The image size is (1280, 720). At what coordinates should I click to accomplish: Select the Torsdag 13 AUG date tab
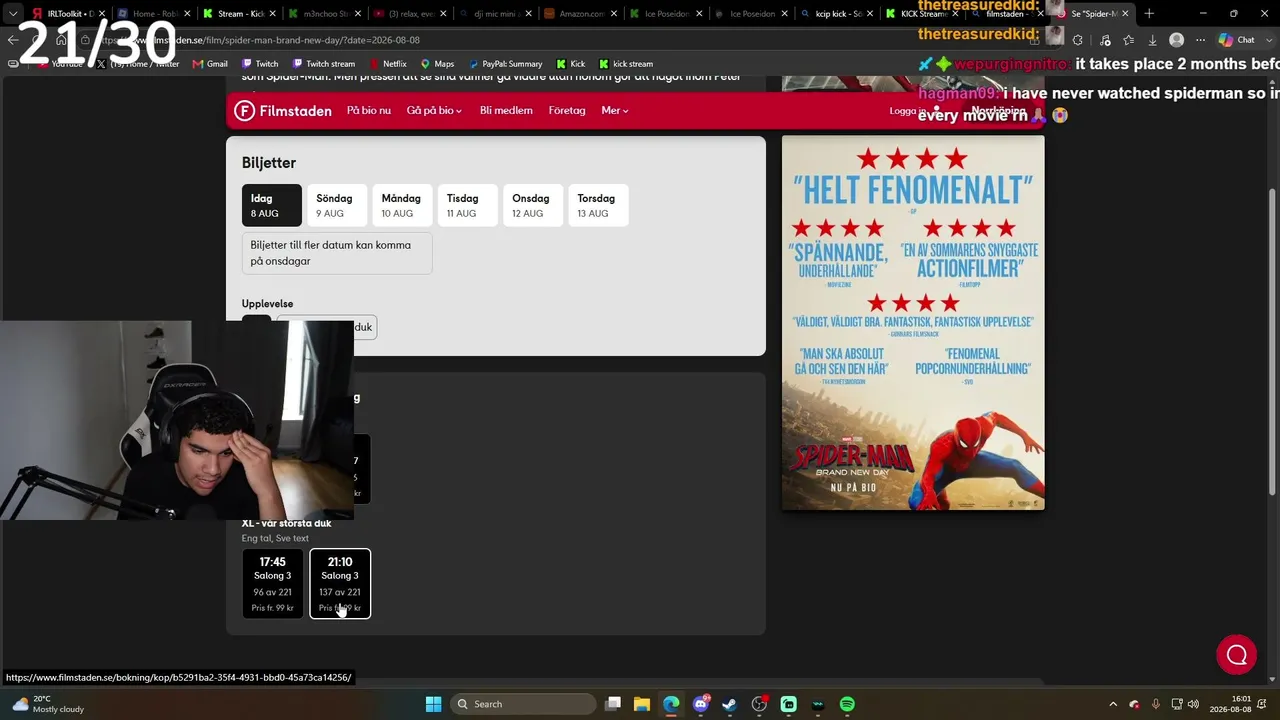coord(599,205)
